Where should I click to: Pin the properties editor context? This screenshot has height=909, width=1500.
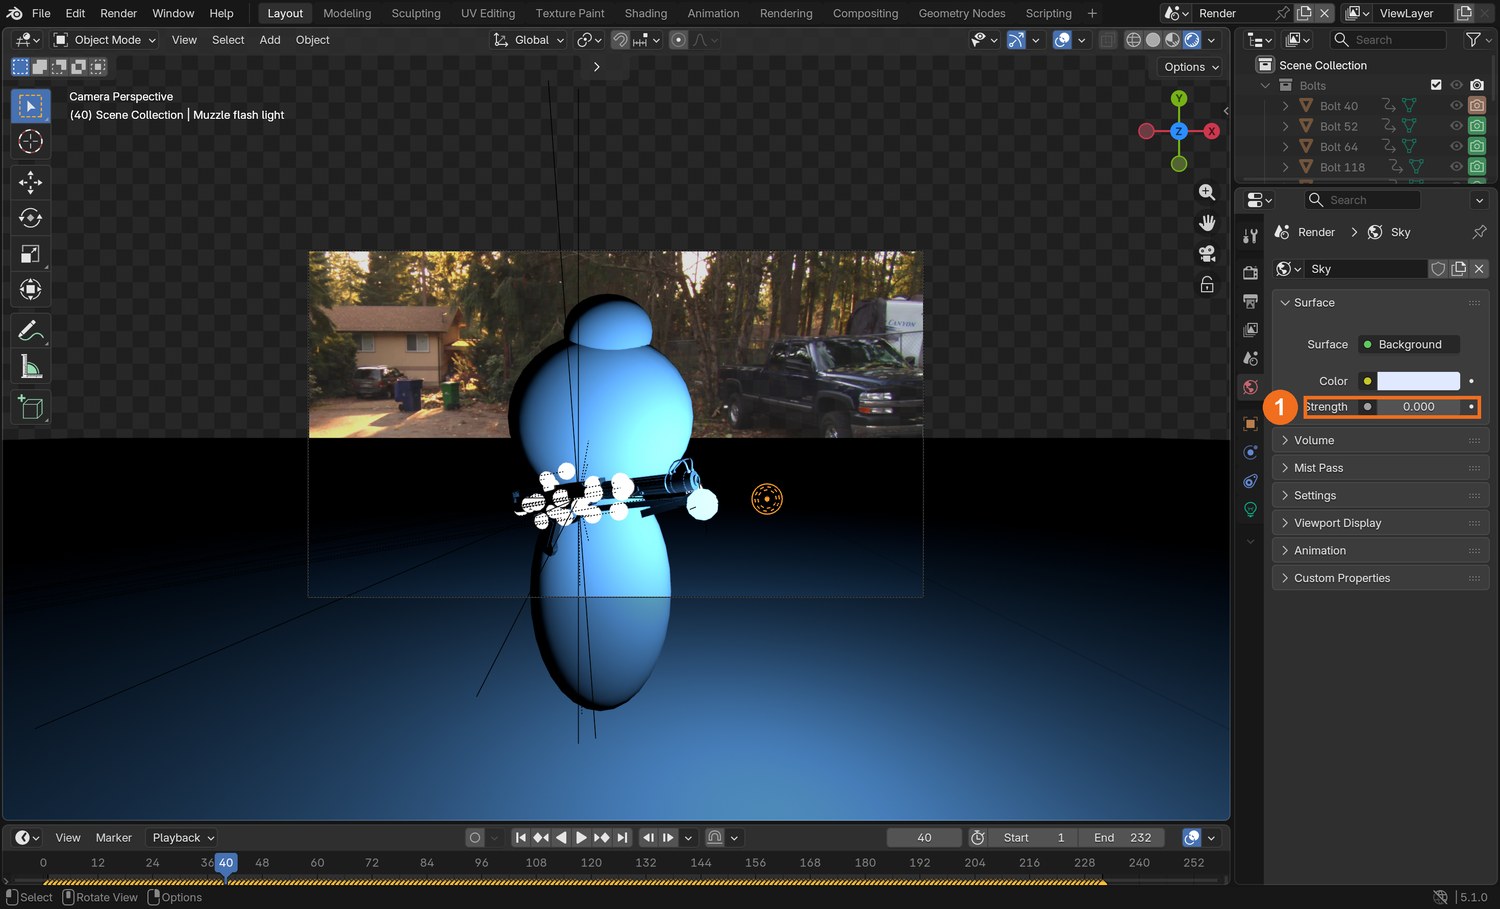click(x=1479, y=232)
